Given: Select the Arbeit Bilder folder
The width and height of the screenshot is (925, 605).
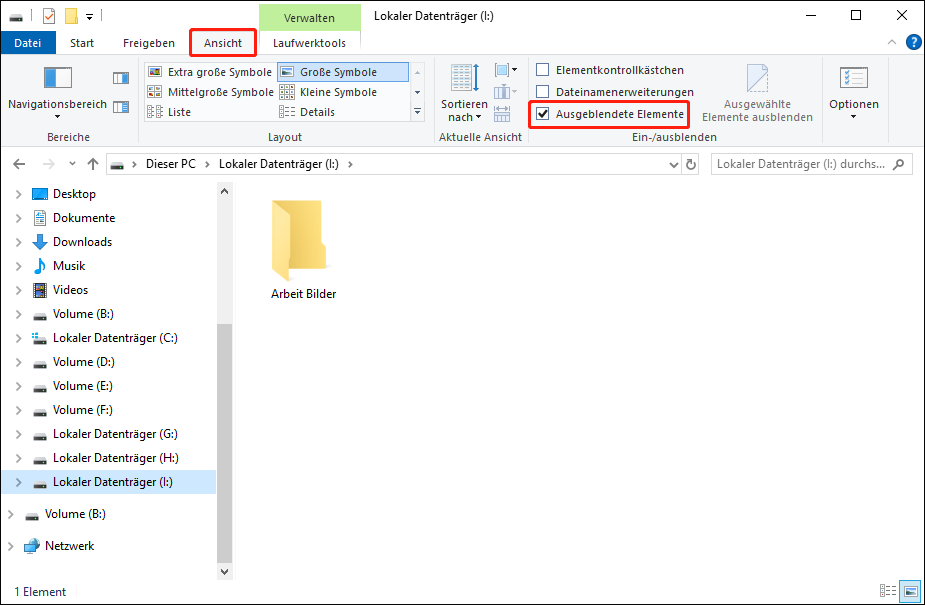Looking at the screenshot, I should 303,250.
